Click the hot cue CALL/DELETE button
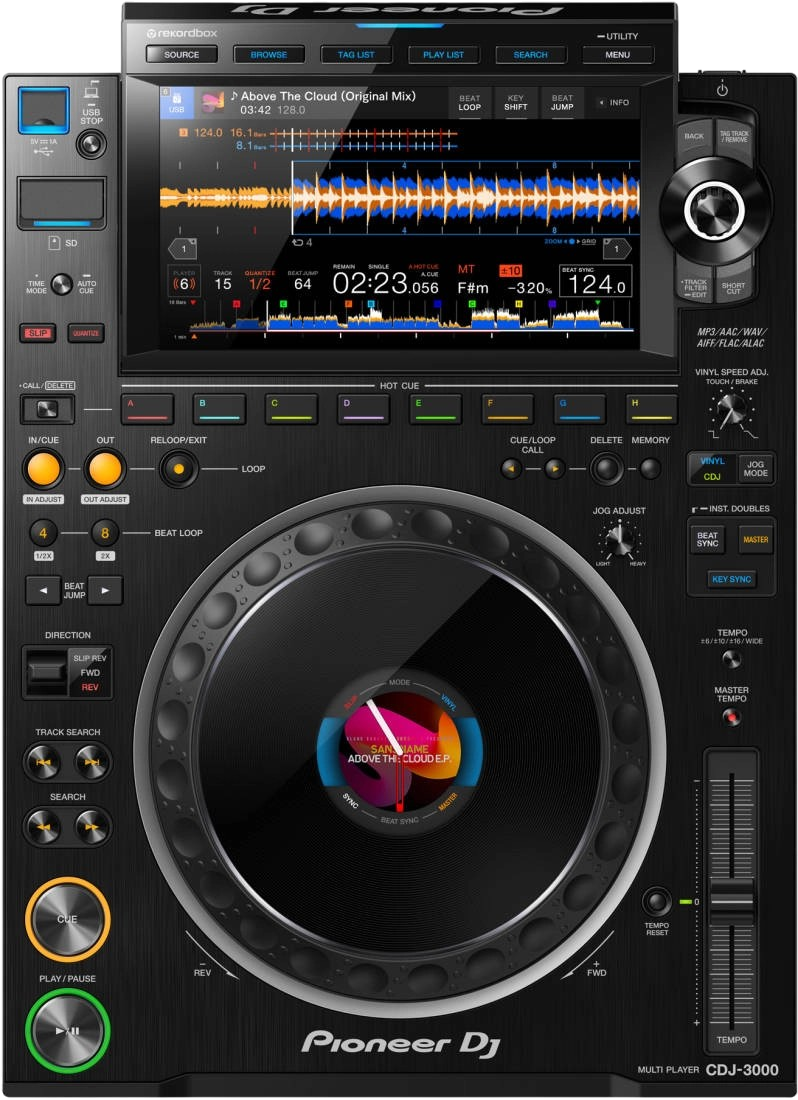Image resolution: width=798 pixels, height=1100 pixels. [x=47, y=409]
